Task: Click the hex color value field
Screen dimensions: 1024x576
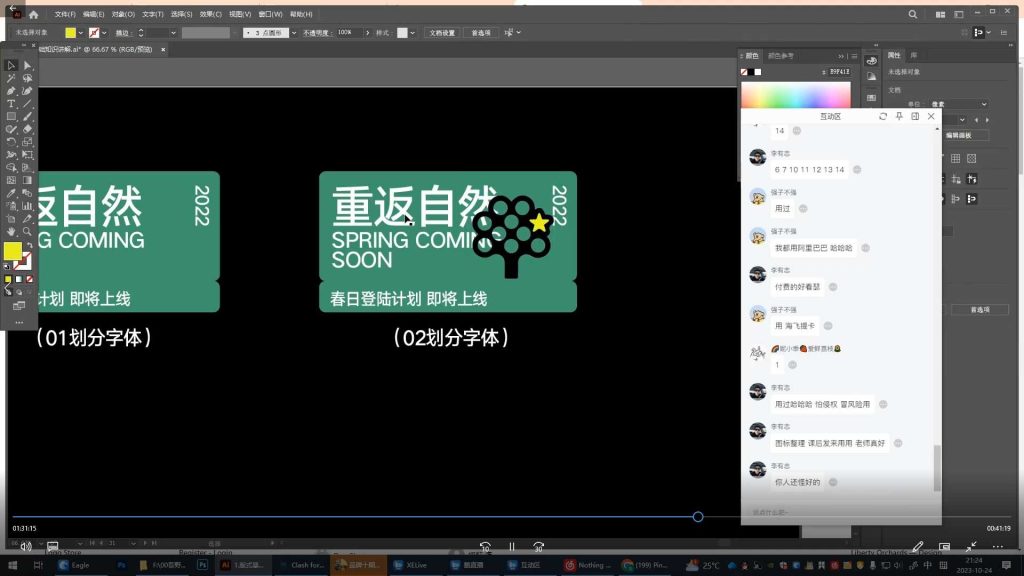Action: (839, 72)
